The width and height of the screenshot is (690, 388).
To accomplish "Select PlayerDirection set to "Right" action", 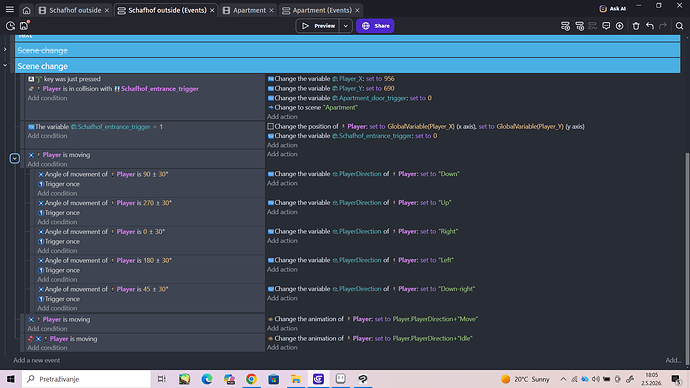I will click(363, 231).
